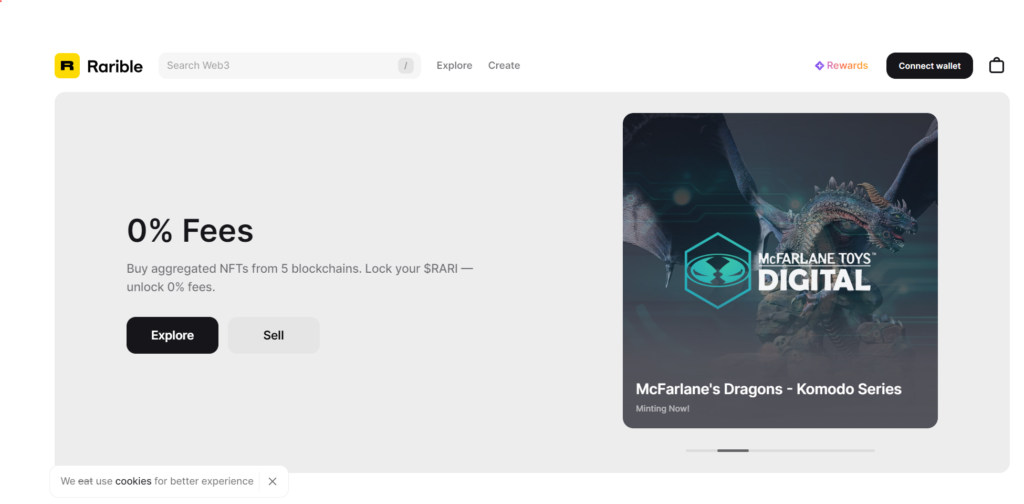Open the Create navigation menu item
1024x504 pixels.
click(x=504, y=65)
